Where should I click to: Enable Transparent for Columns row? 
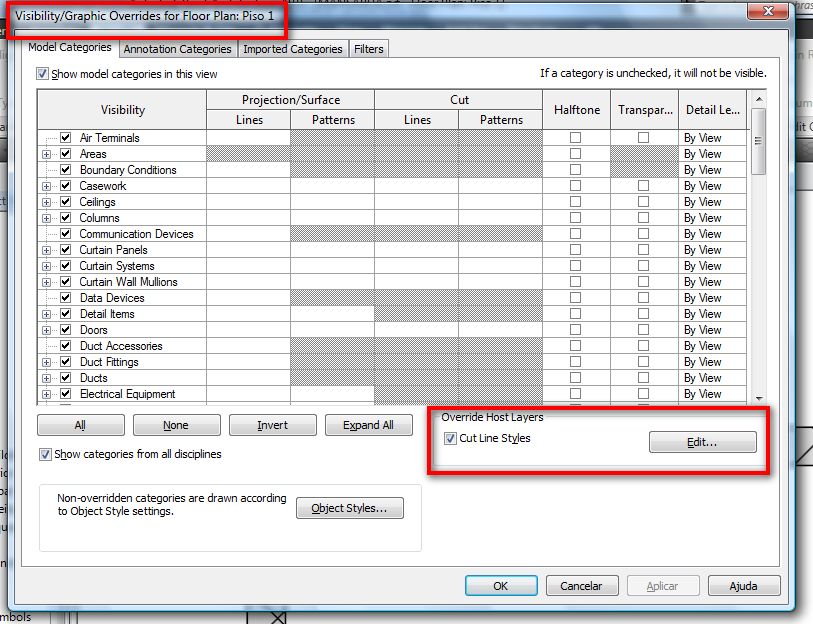643,218
